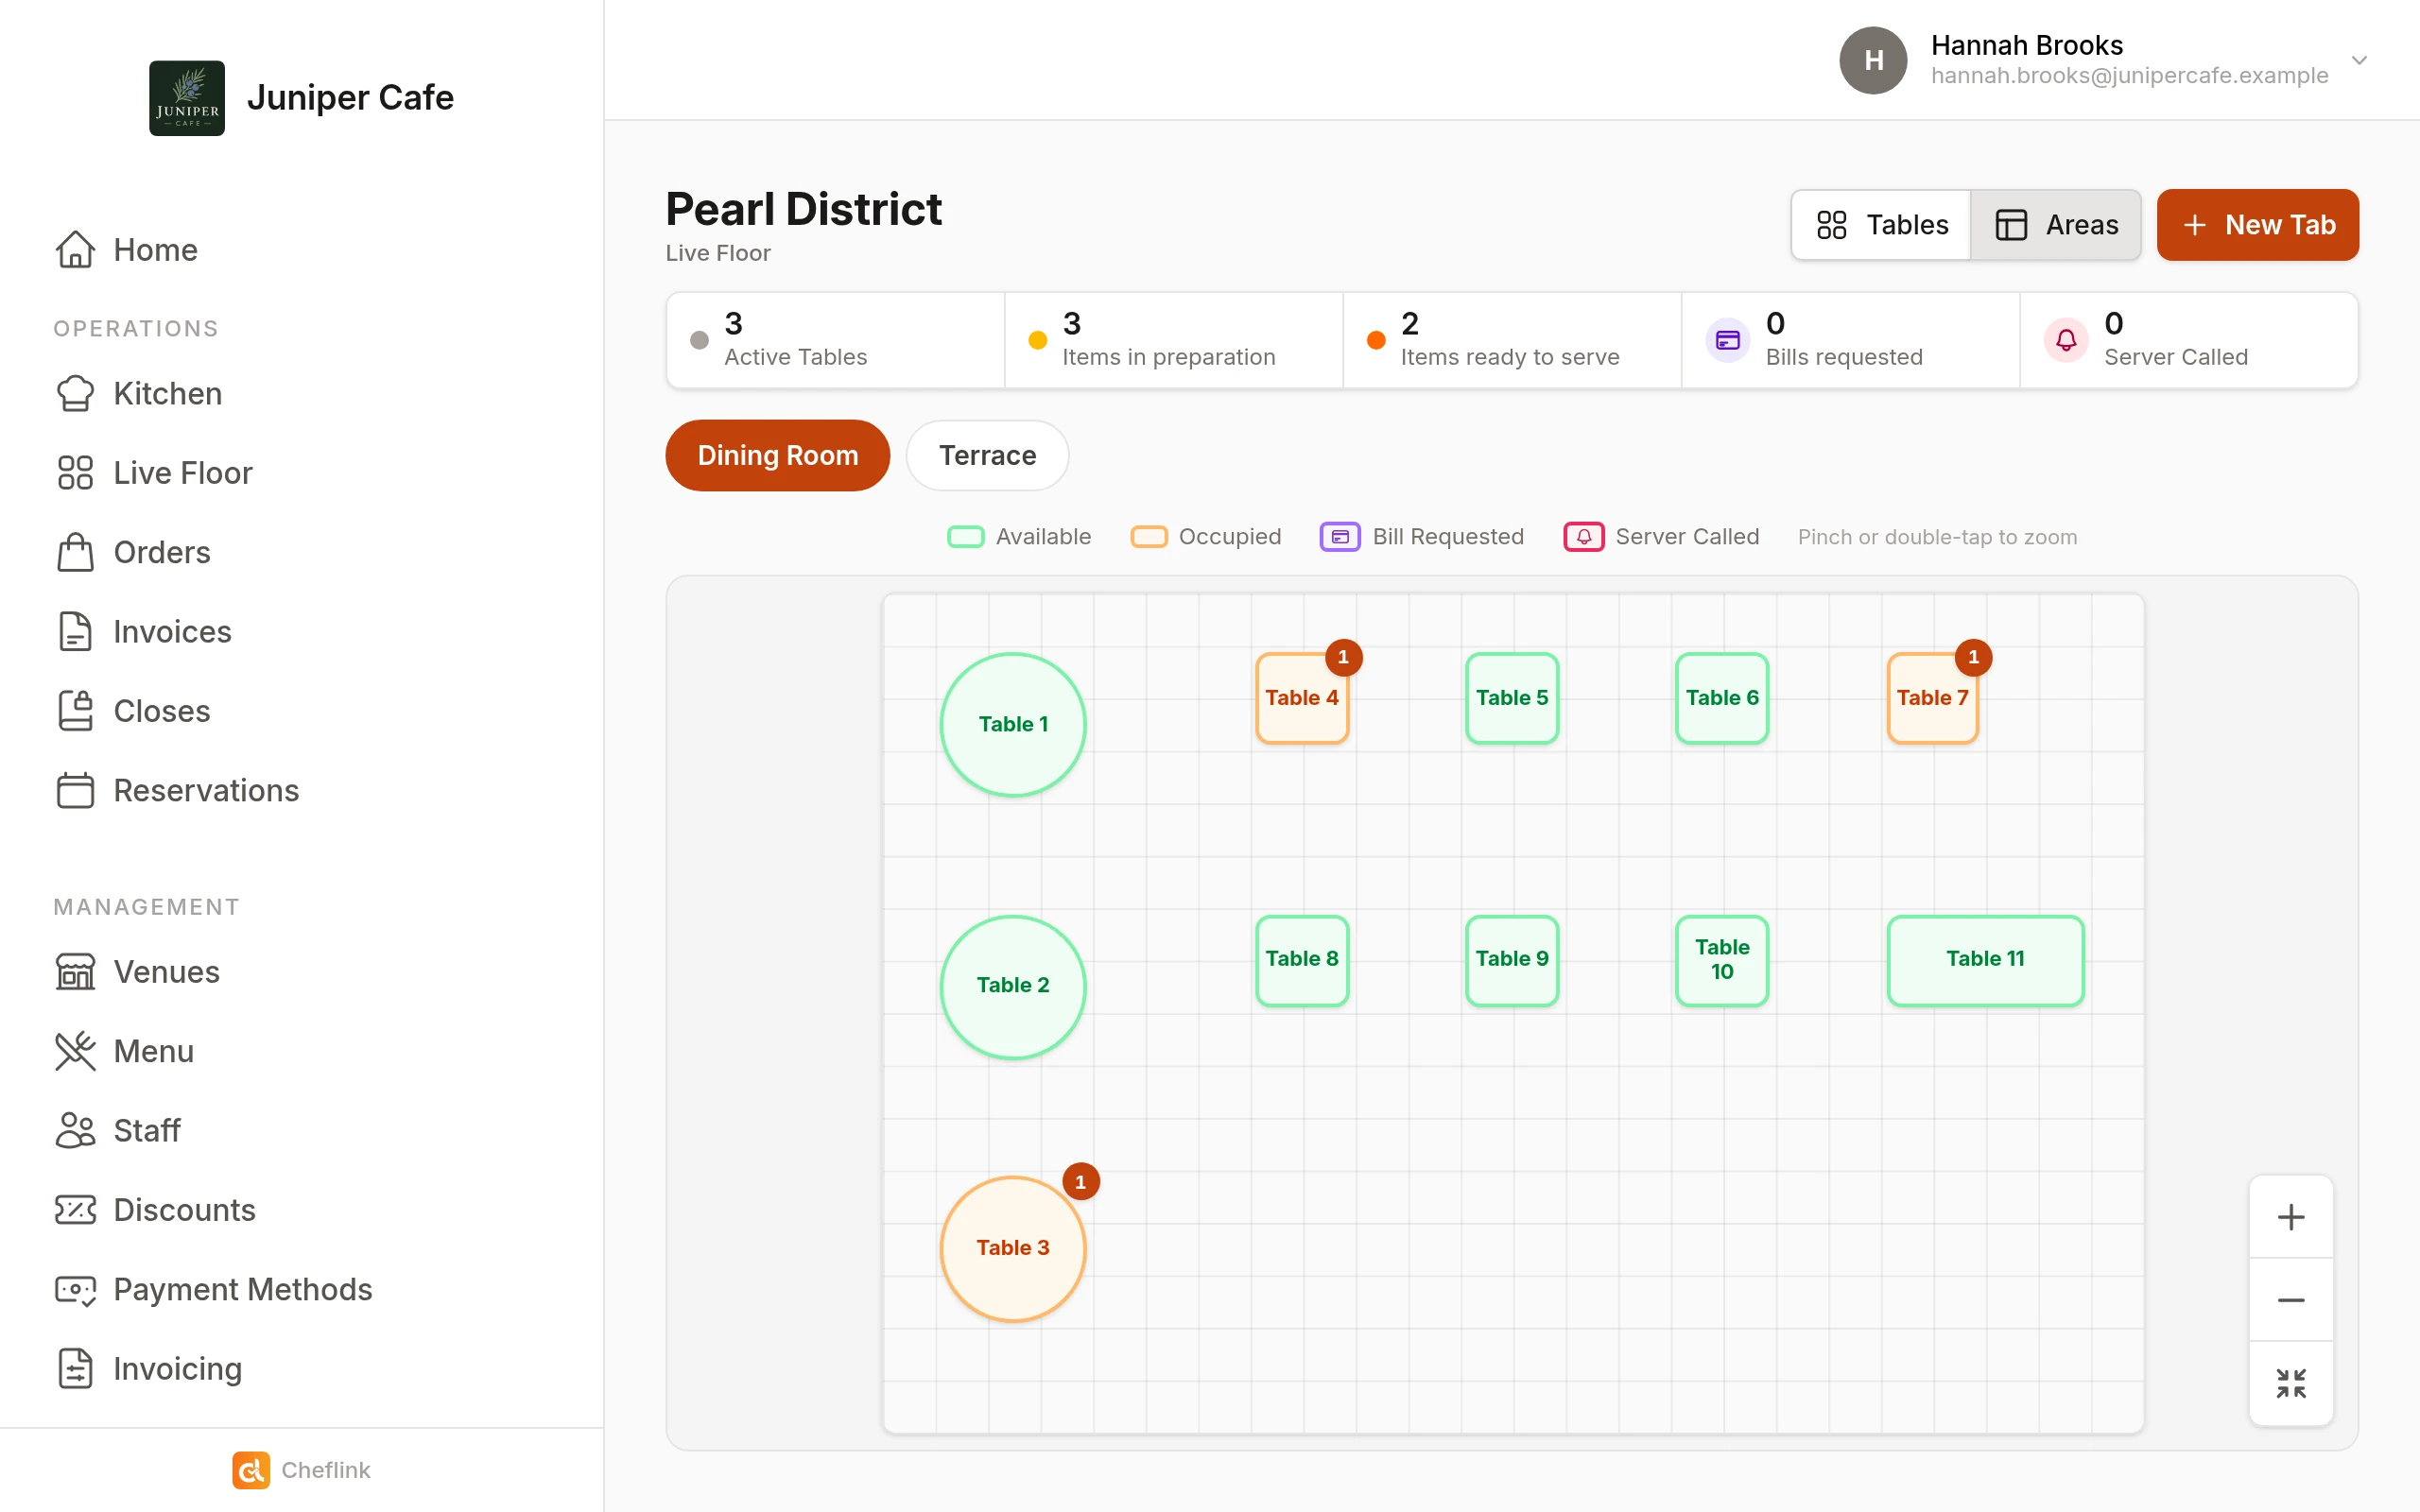Click the Juniper Cafe logo
This screenshot has height=1512, width=2420.
[187, 98]
